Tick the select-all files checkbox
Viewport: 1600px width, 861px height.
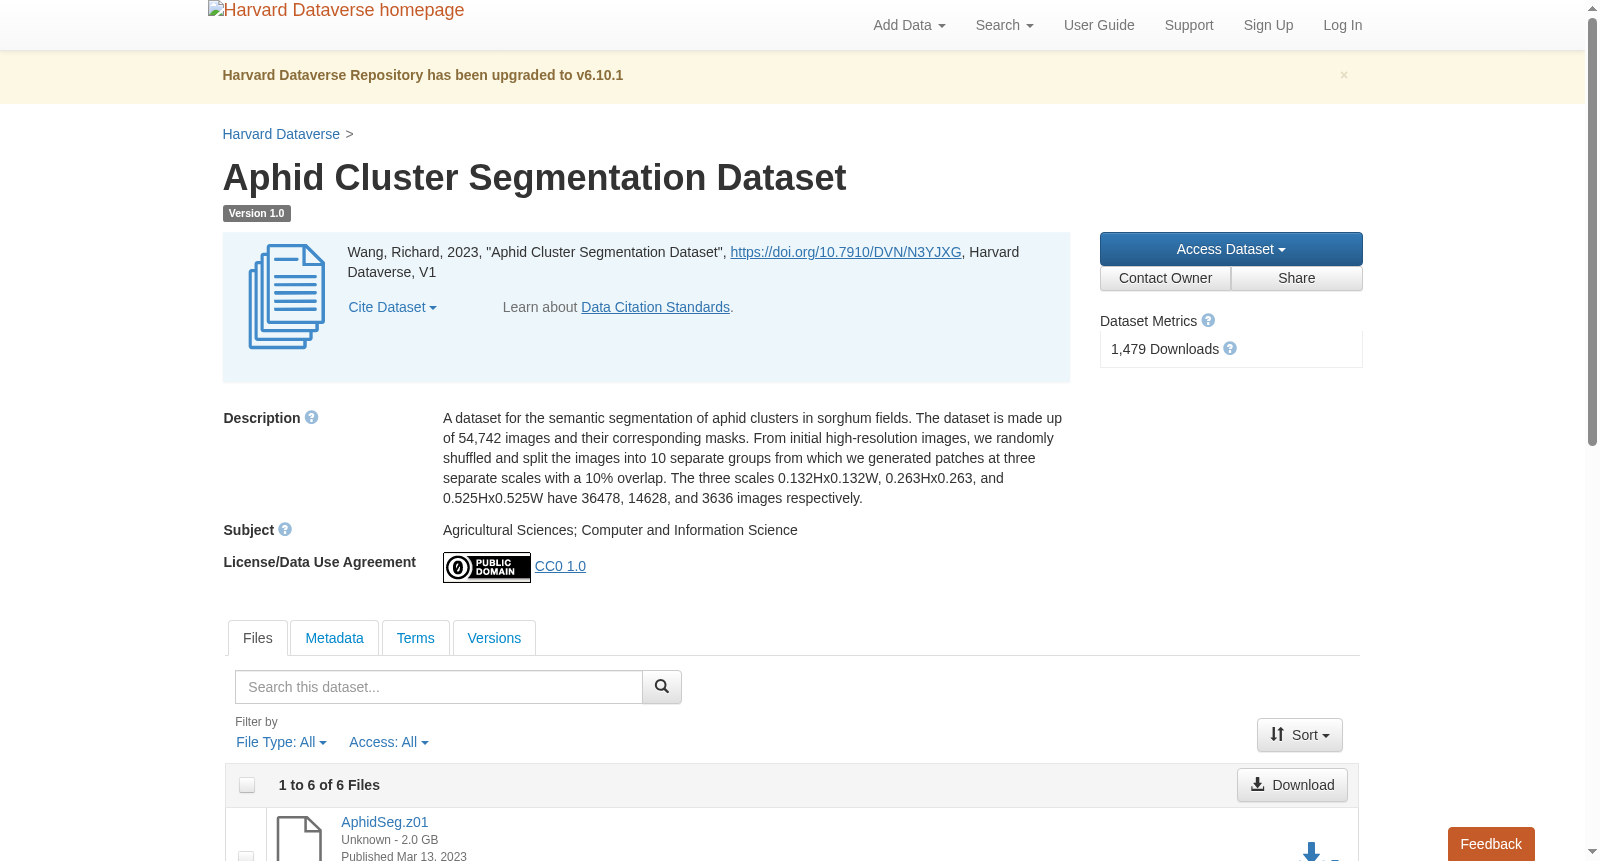247,786
